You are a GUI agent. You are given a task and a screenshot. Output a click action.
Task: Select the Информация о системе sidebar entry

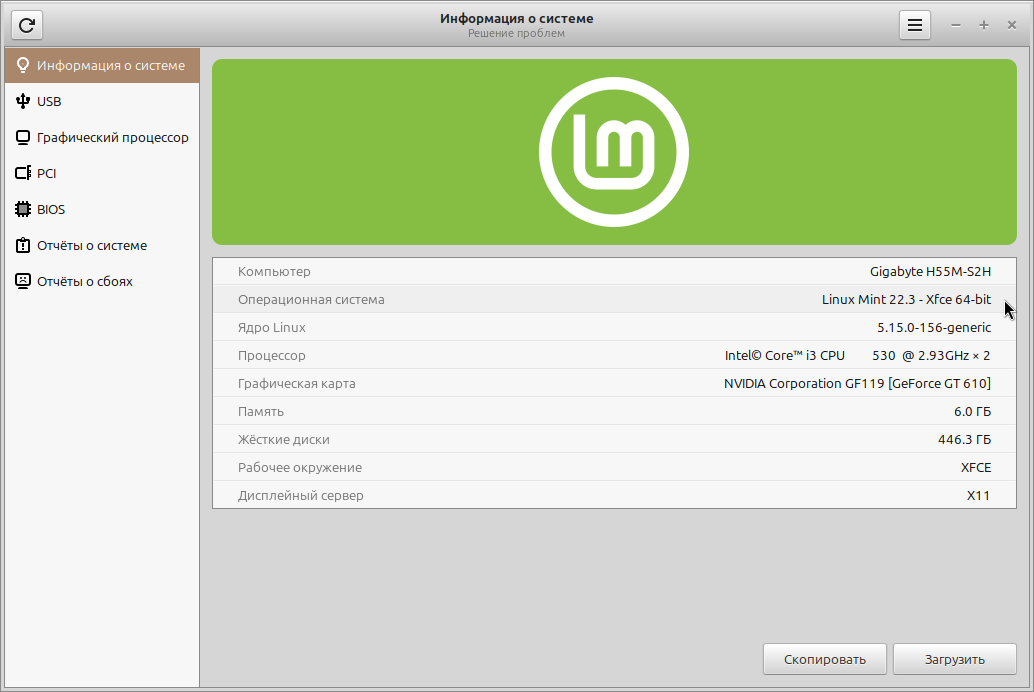click(102, 65)
